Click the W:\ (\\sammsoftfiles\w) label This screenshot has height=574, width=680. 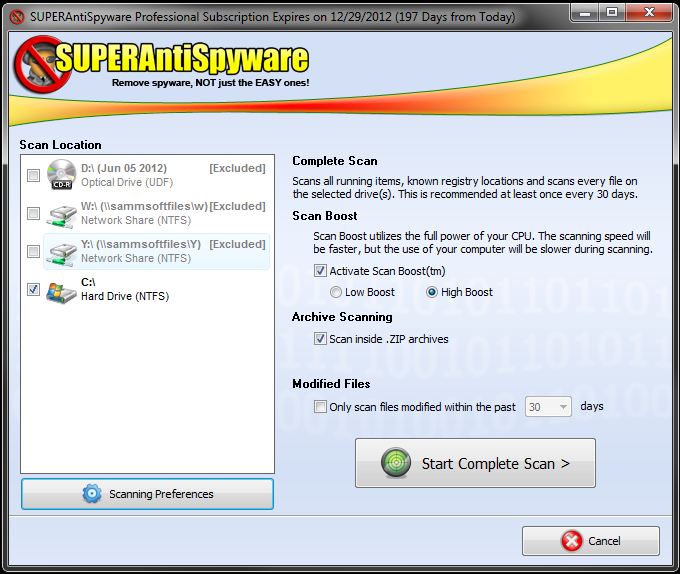[x=144, y=206]
